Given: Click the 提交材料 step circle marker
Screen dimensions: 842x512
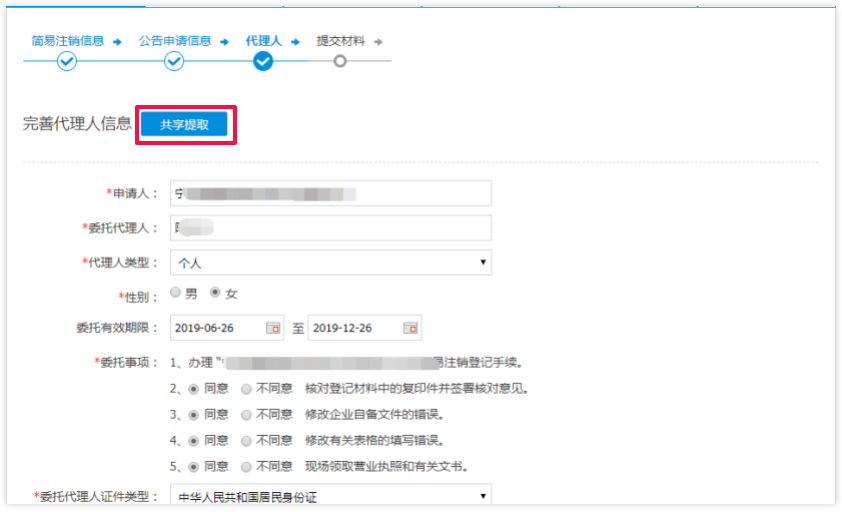Looking at the screenshot, I should coord(340,61).
